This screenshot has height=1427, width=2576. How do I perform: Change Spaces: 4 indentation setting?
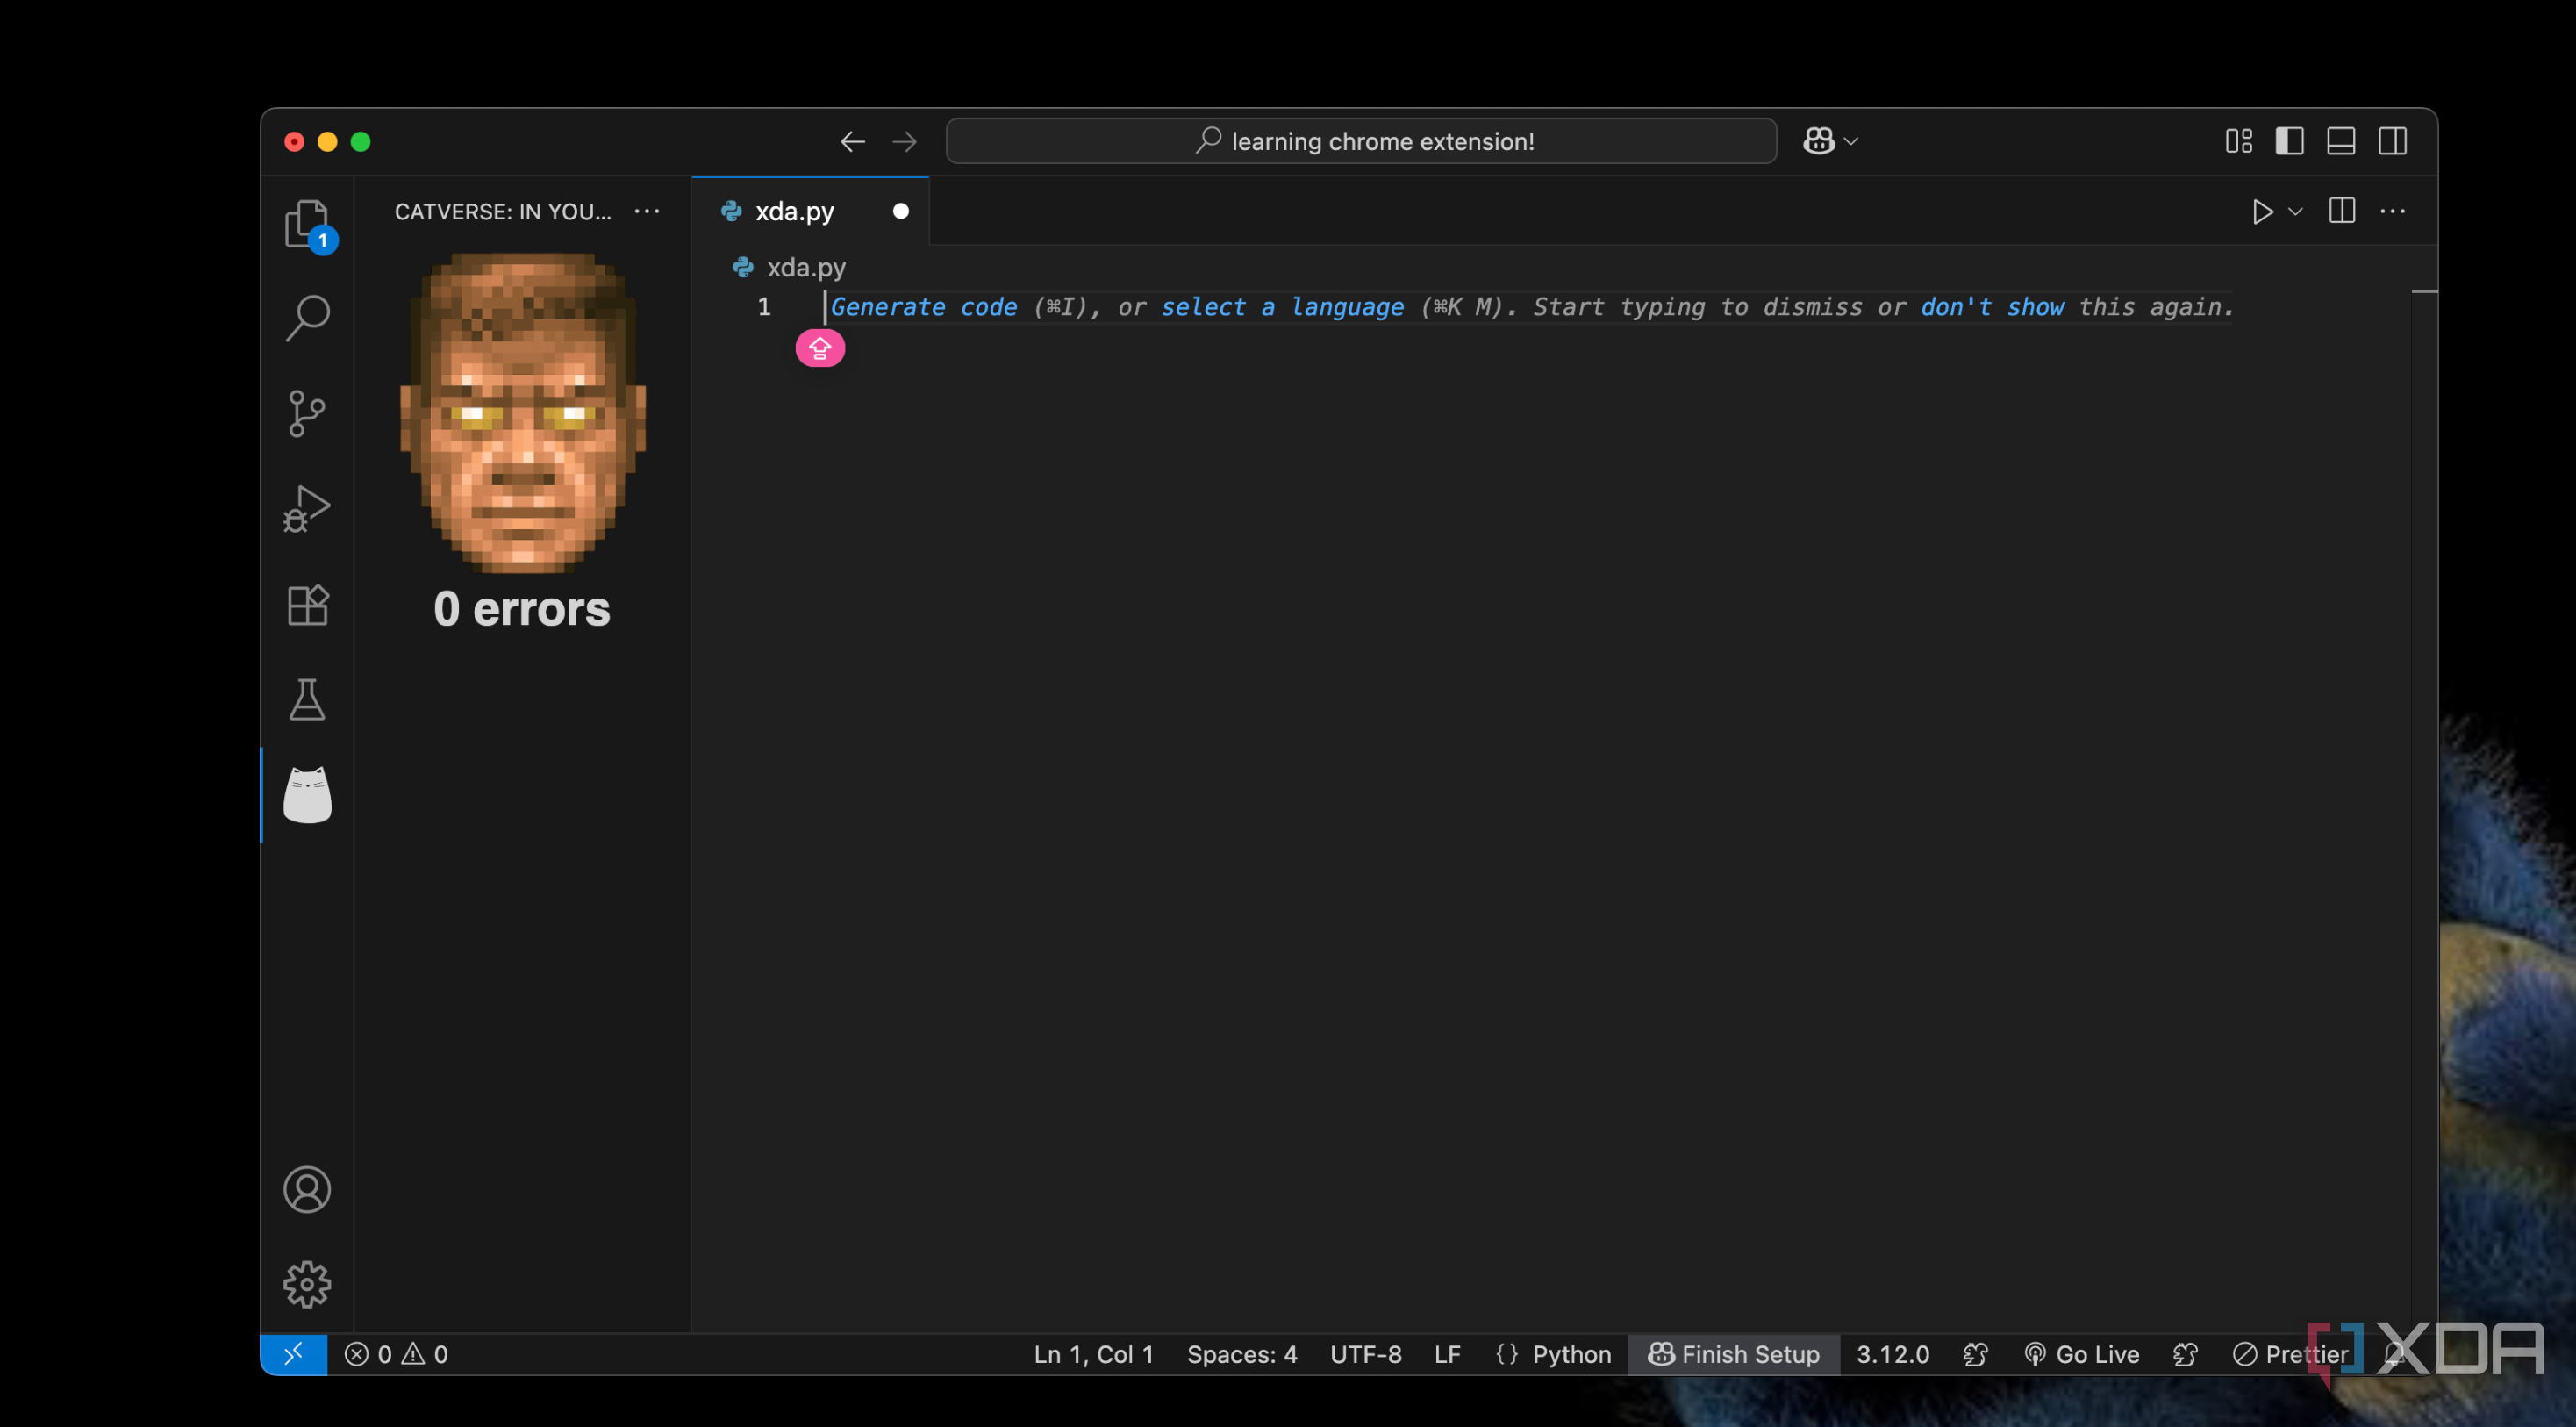point(1242,1354)
